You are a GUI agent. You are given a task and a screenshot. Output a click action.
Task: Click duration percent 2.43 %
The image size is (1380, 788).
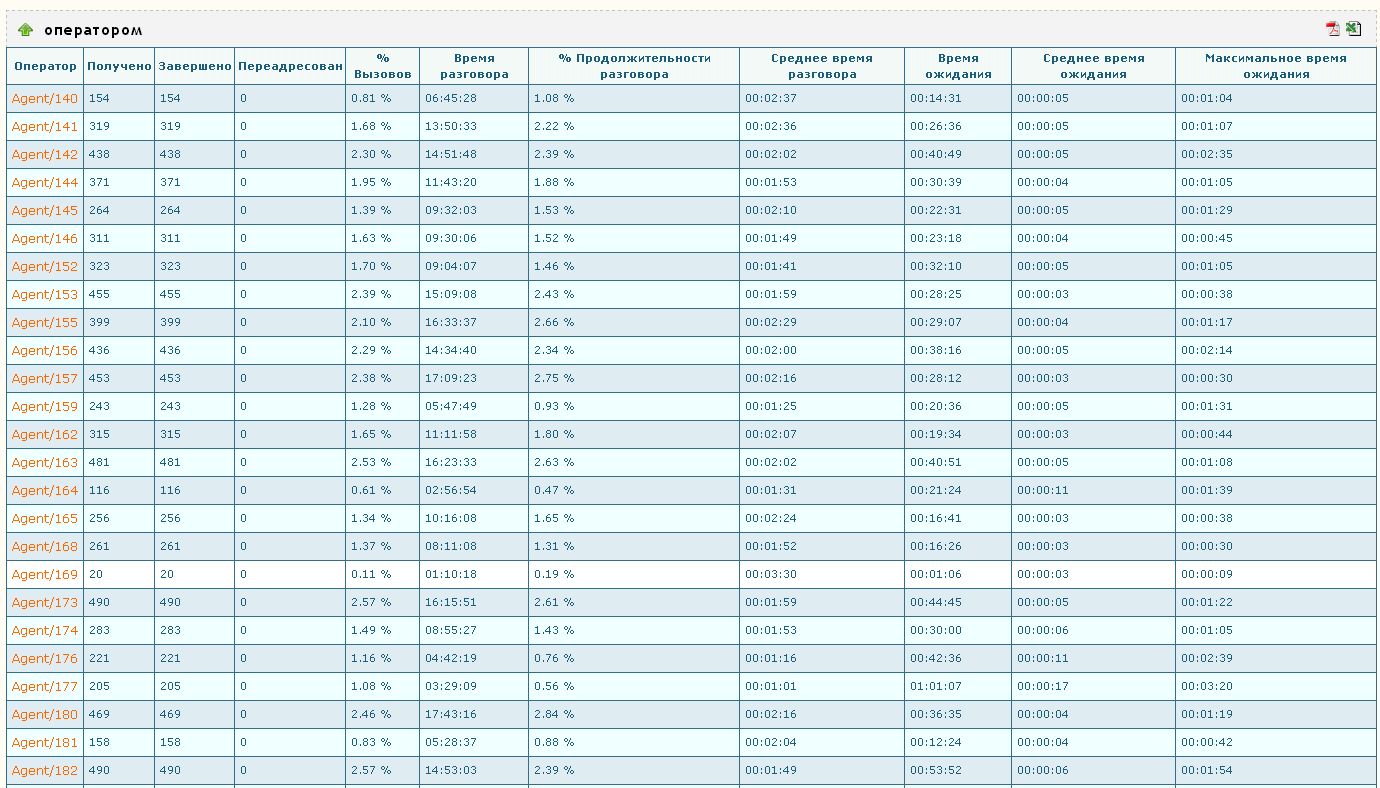coord(554,294)
